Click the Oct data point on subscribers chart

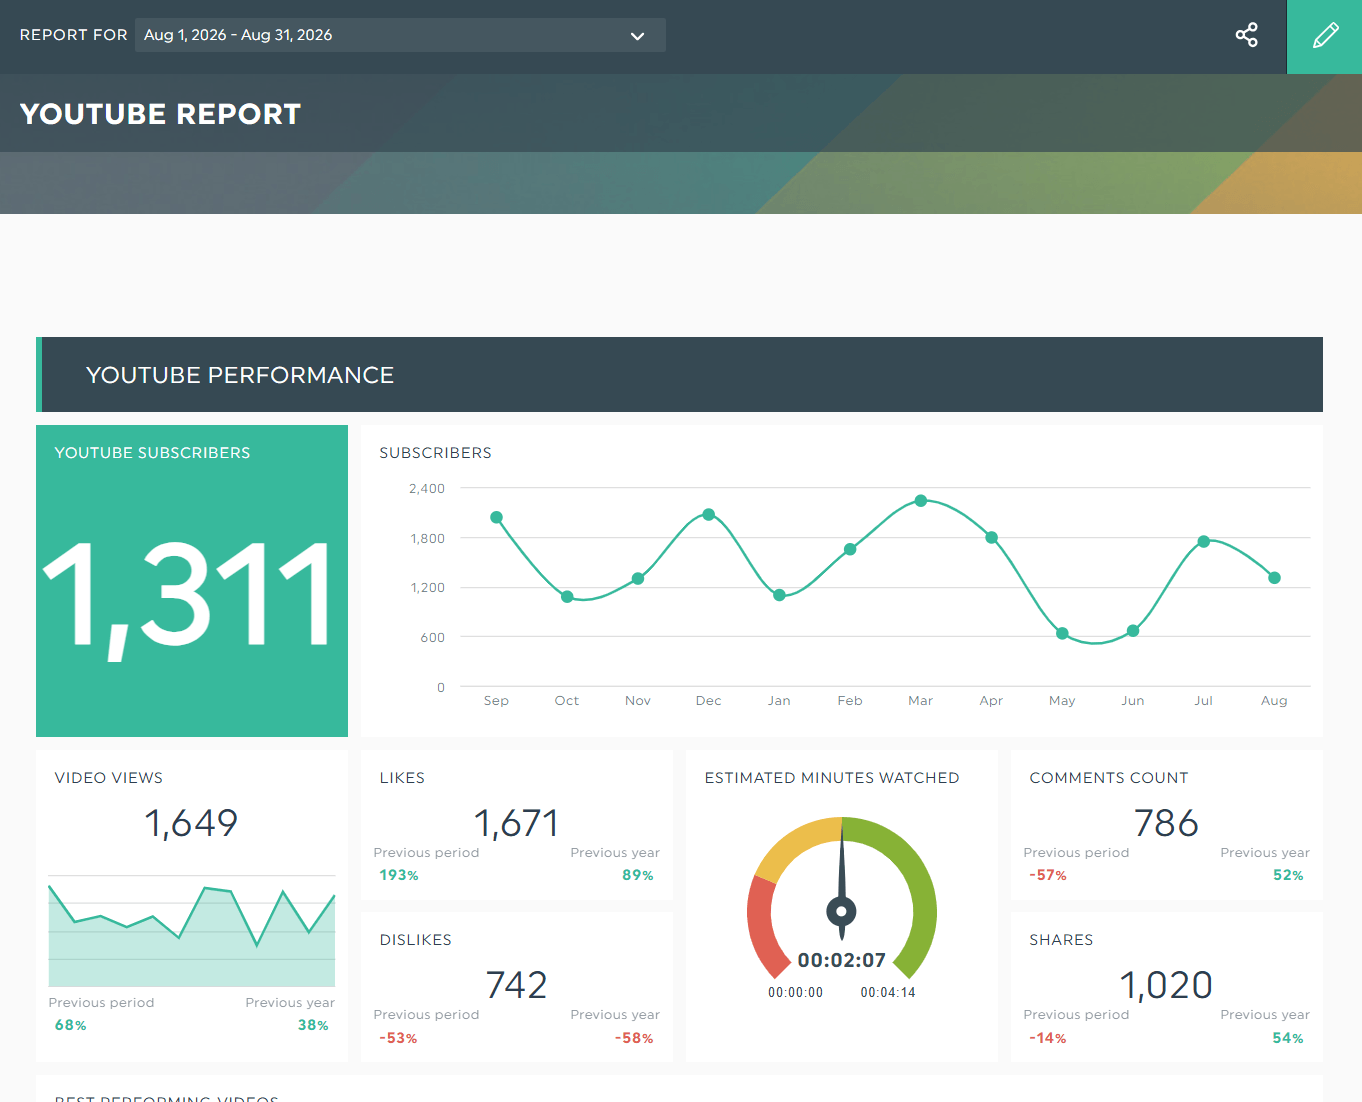(x=567, y=596)
